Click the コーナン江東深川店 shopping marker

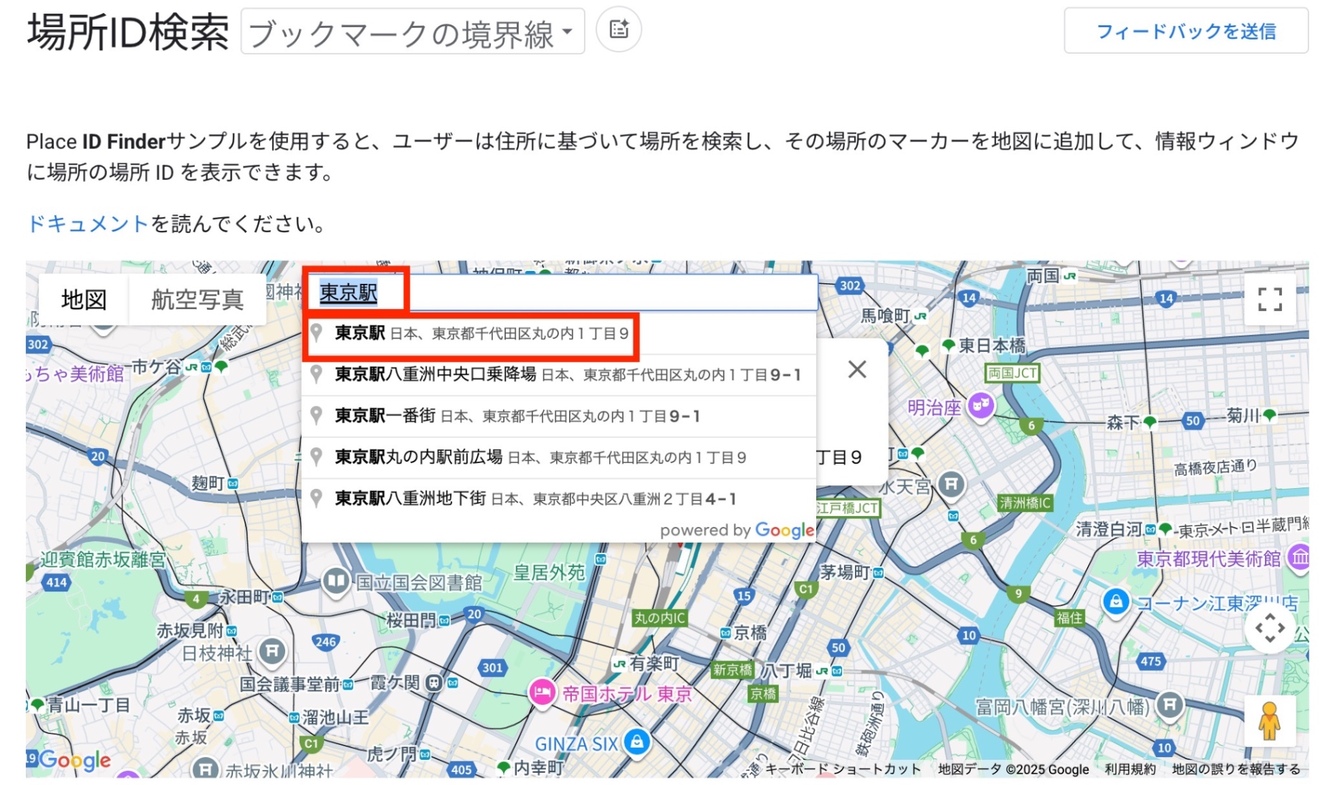[1115, 603]
